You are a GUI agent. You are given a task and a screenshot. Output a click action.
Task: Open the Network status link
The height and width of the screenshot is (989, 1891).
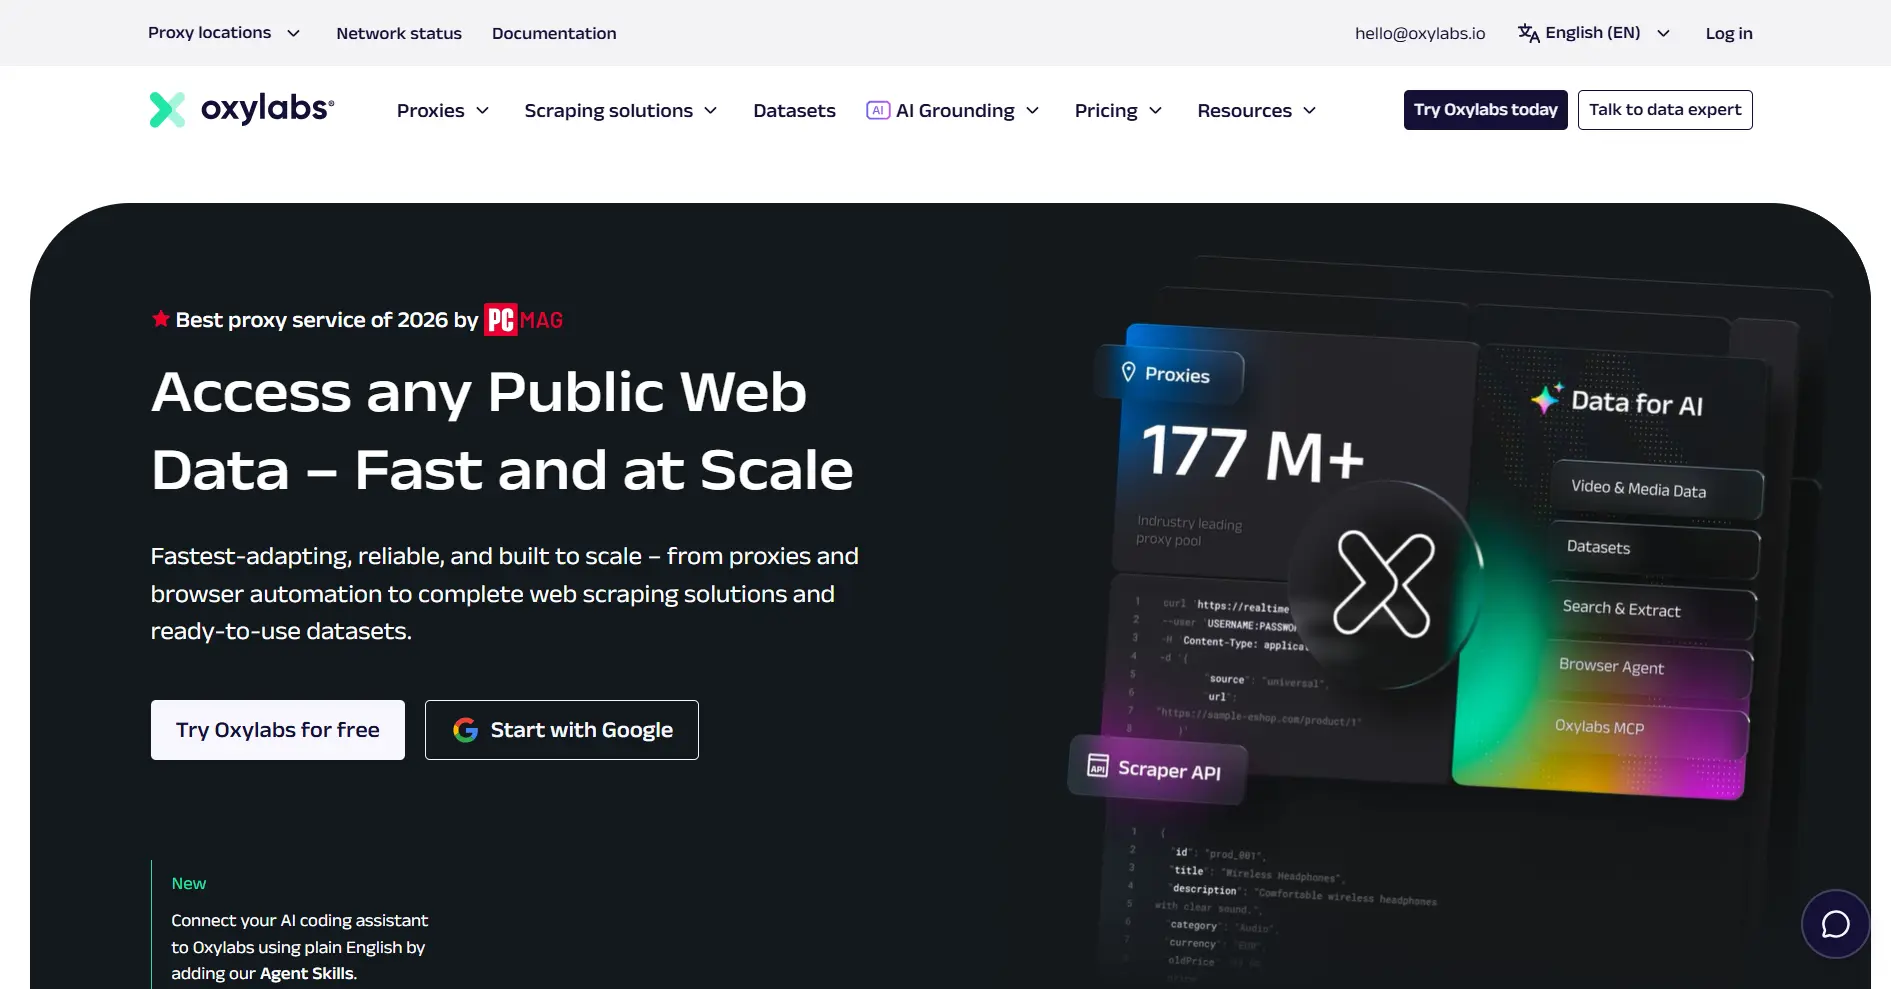399,33
